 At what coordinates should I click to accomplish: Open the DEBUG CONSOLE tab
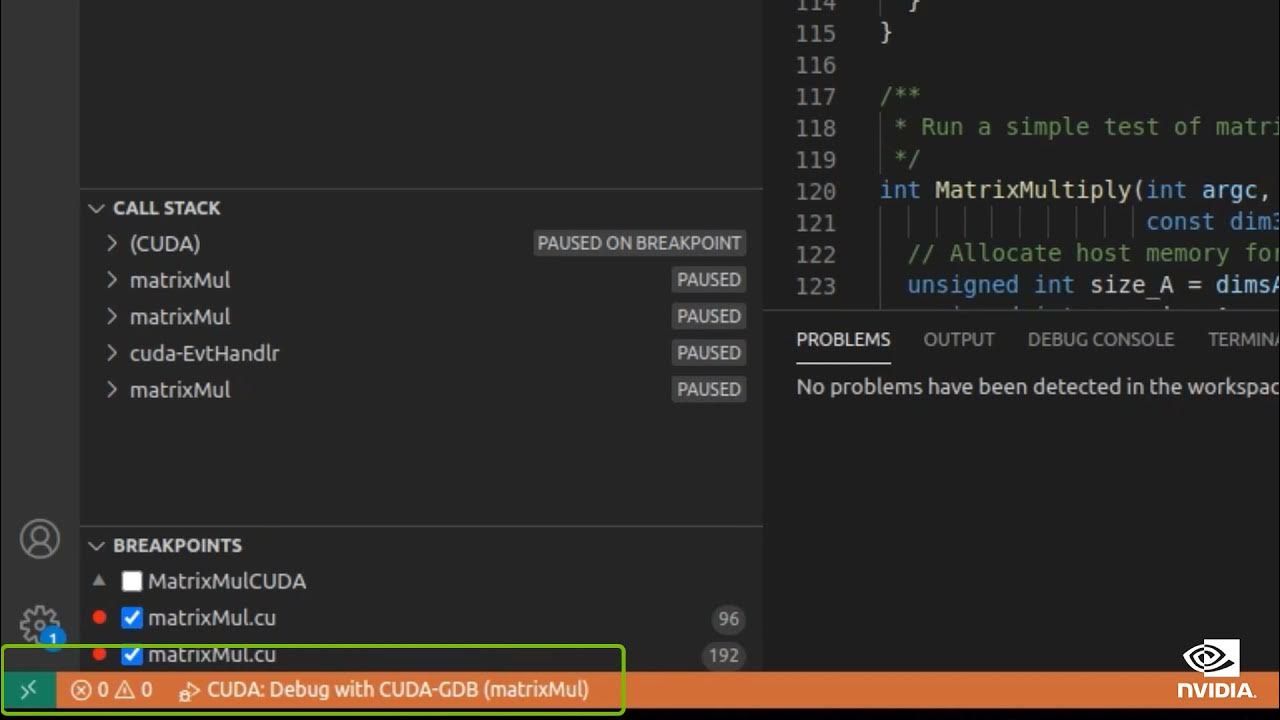pyautogui.click(x=1101, y=339)
